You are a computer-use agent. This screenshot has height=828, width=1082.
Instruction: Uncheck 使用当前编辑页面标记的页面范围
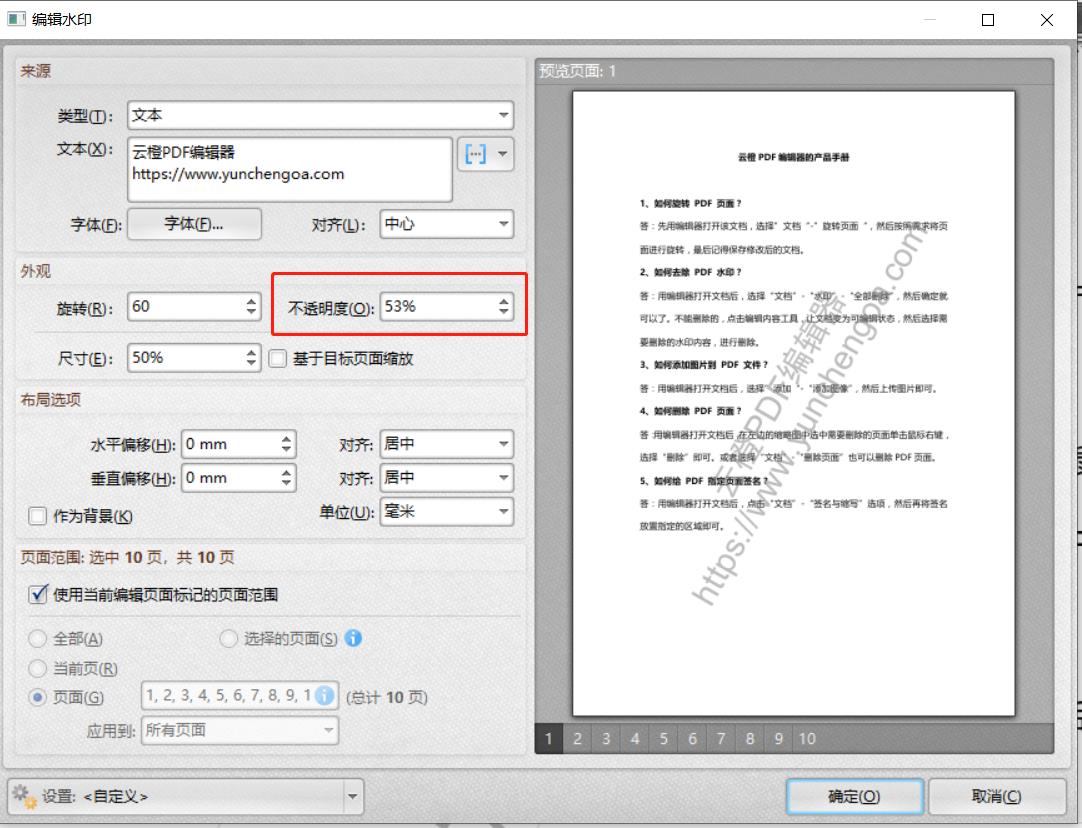(38, 594)
